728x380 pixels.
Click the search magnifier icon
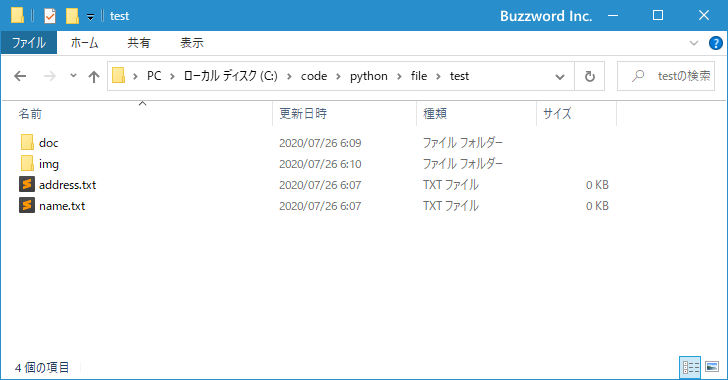638,75
